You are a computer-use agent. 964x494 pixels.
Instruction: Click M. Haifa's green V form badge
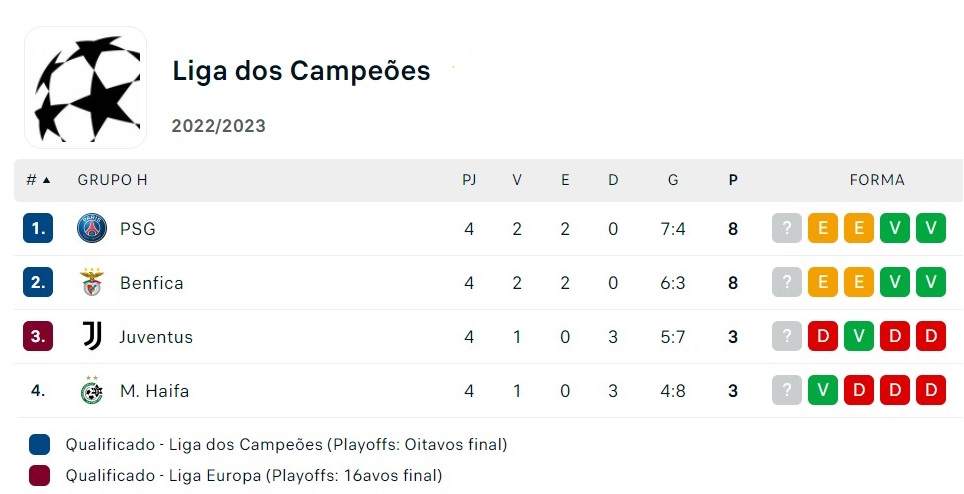tap(823, 390)
